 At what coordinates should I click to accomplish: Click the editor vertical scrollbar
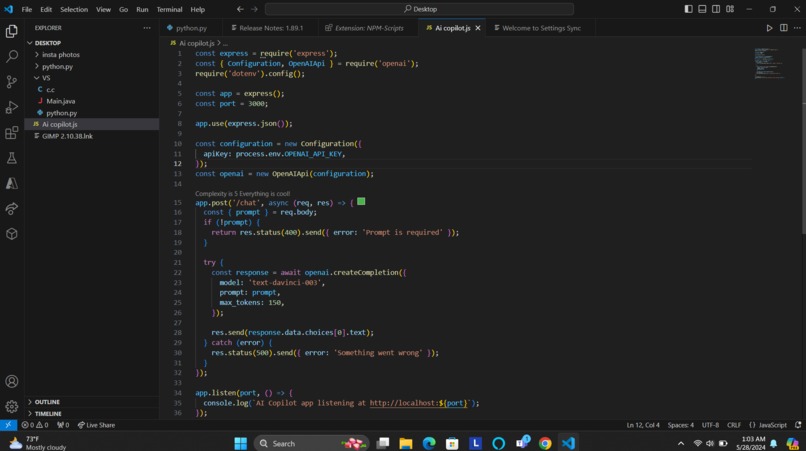[x=802, y=141]
